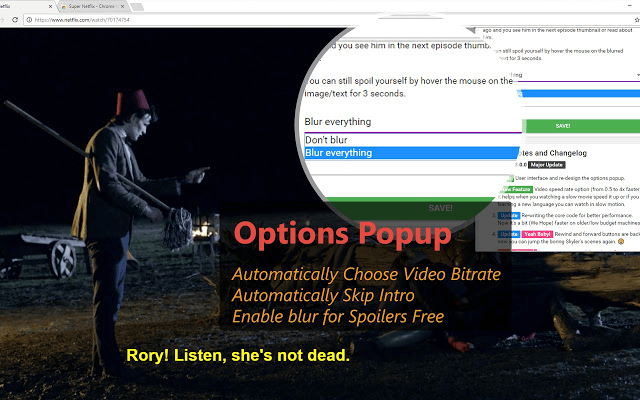
Task: Click Update badge beside Yeah Baby!
Action: tap(509, 234)
